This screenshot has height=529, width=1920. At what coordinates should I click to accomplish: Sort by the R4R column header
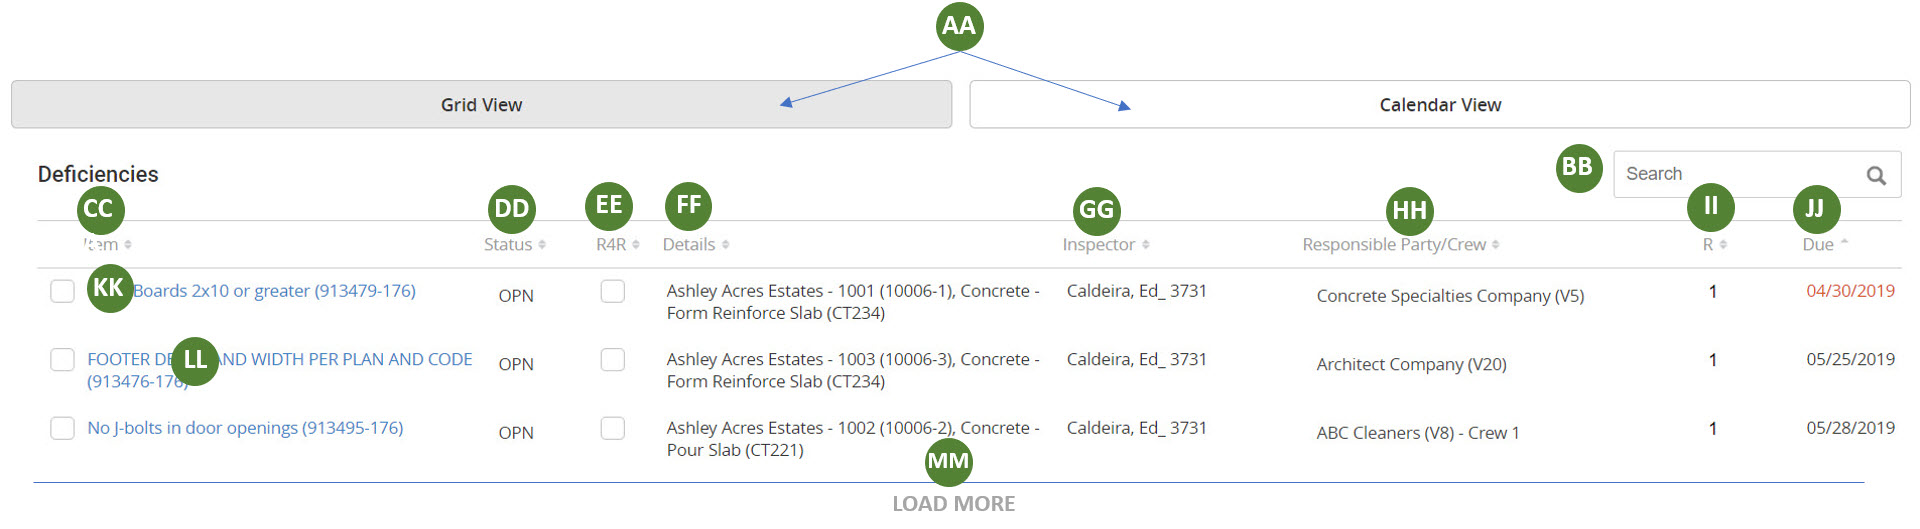pyautogui.click(x=618, y=244)
